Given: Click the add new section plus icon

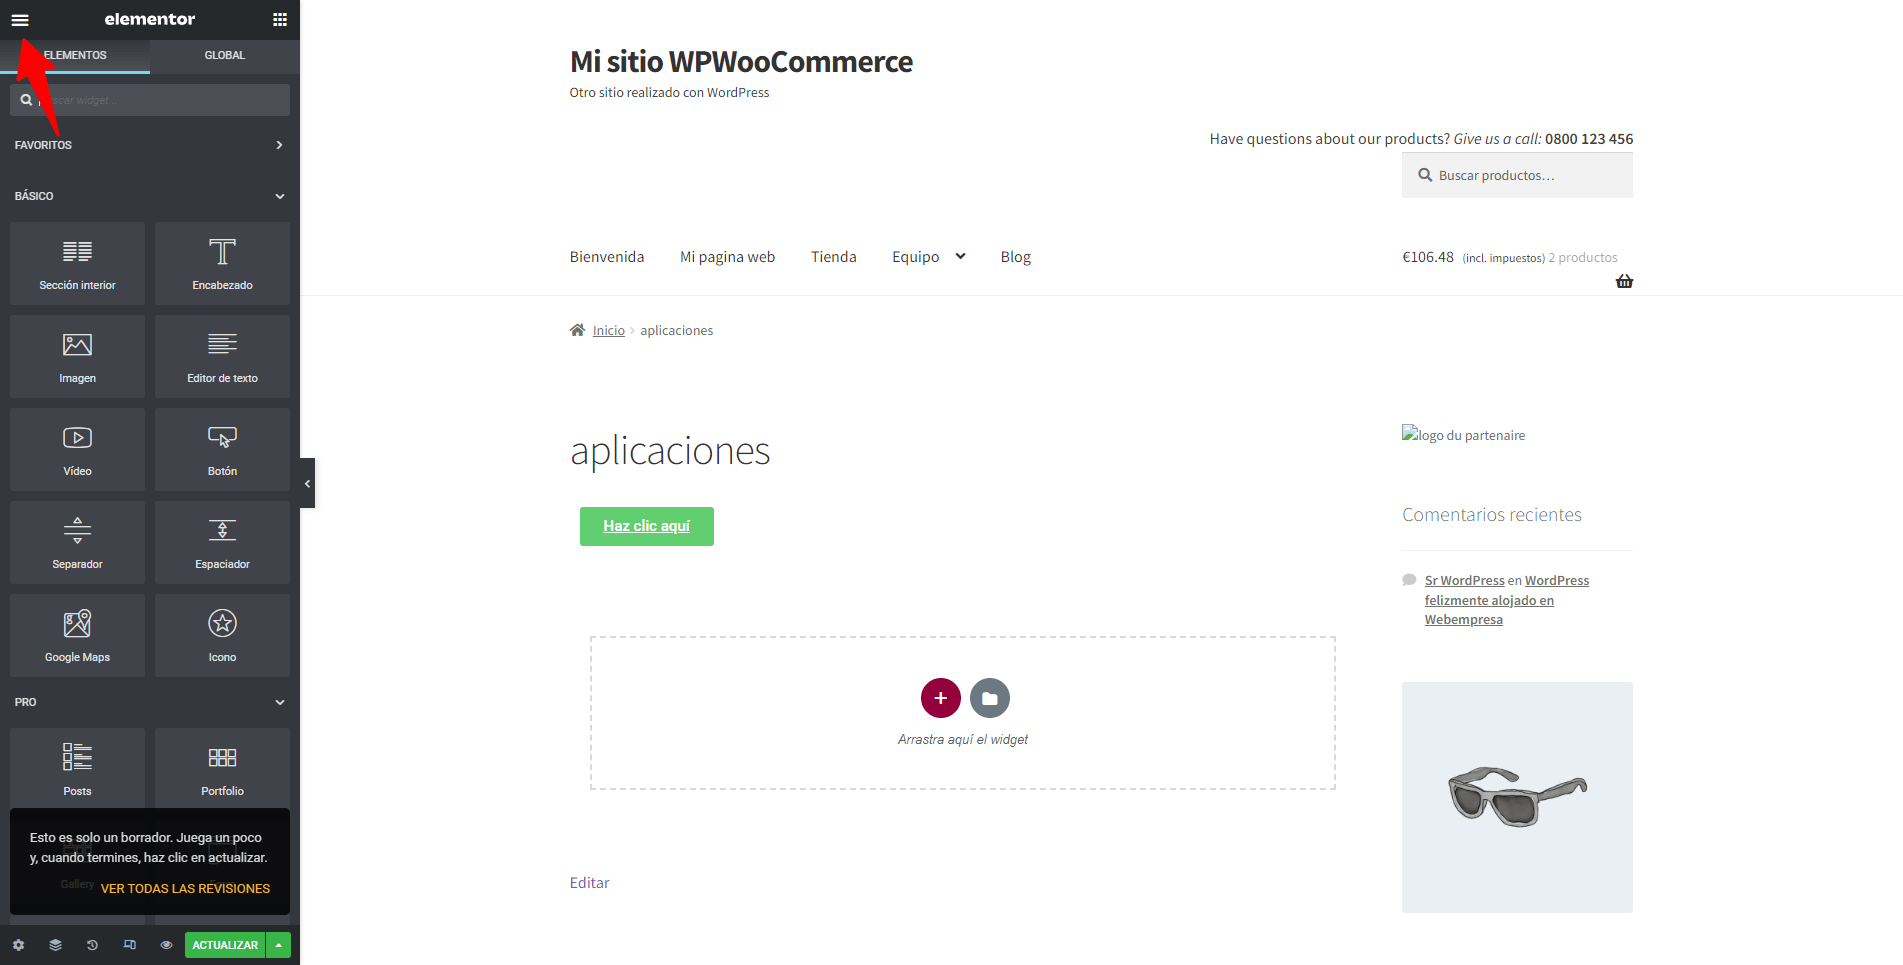Looking at the screenshot, I should pyautogui.click(x=940, y=698).
